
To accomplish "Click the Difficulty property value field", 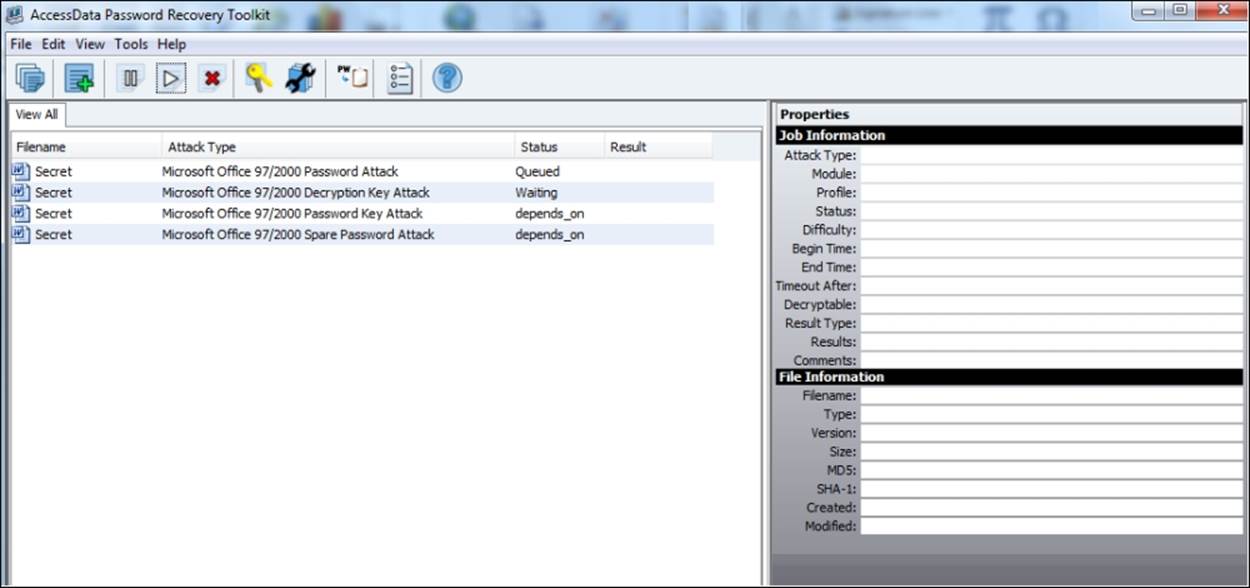I will tap(1052, 230).
